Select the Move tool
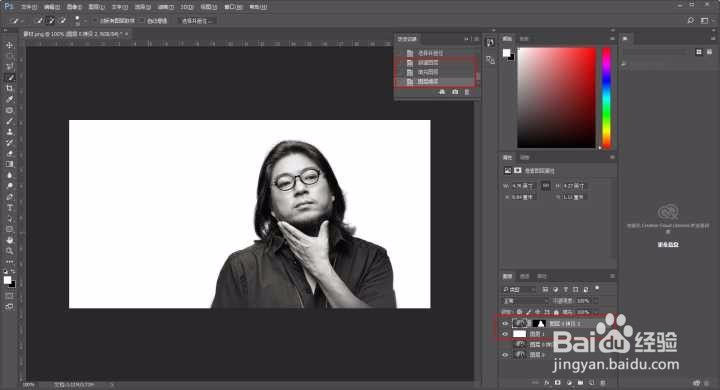The height and width of the screenshot is (390, 720). coord(9,45)
